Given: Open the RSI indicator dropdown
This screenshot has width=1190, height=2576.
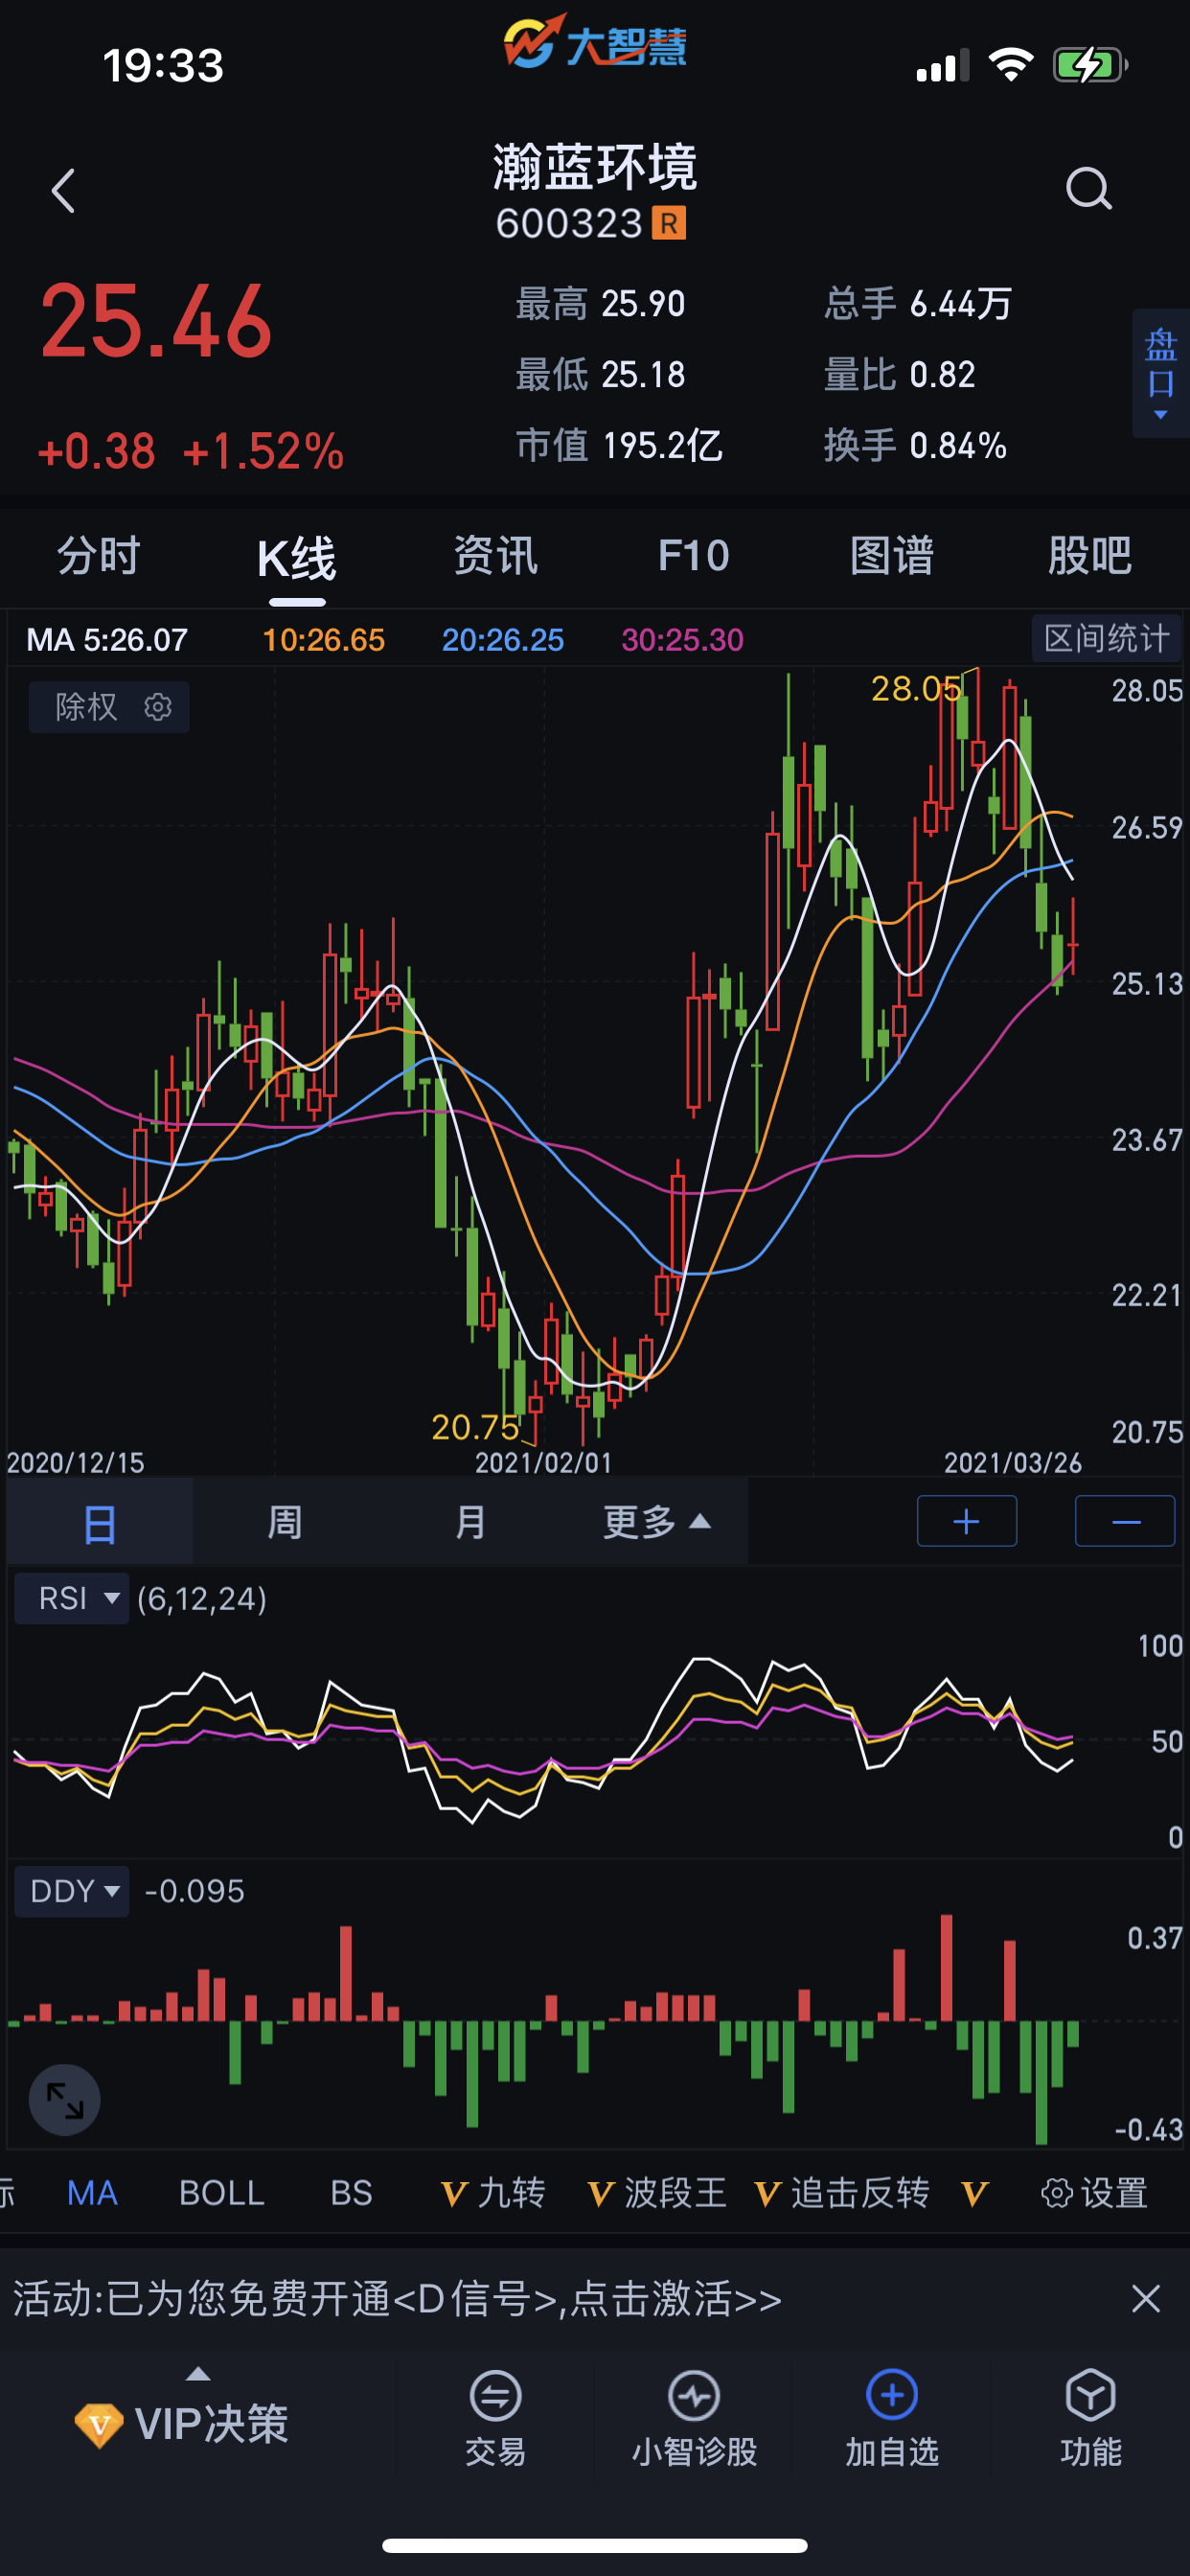Looking at the screenshot, I should (72, 1598).
